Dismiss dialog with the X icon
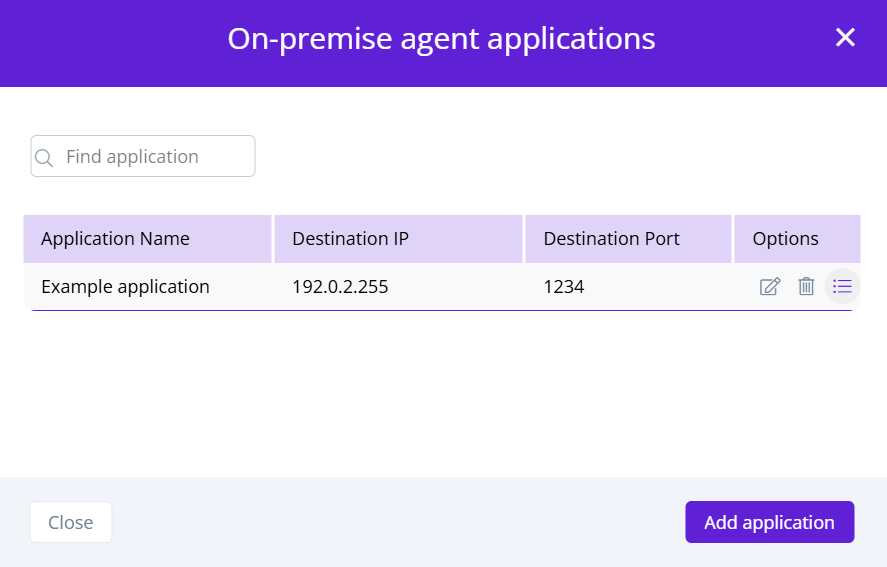 point(845,38)
